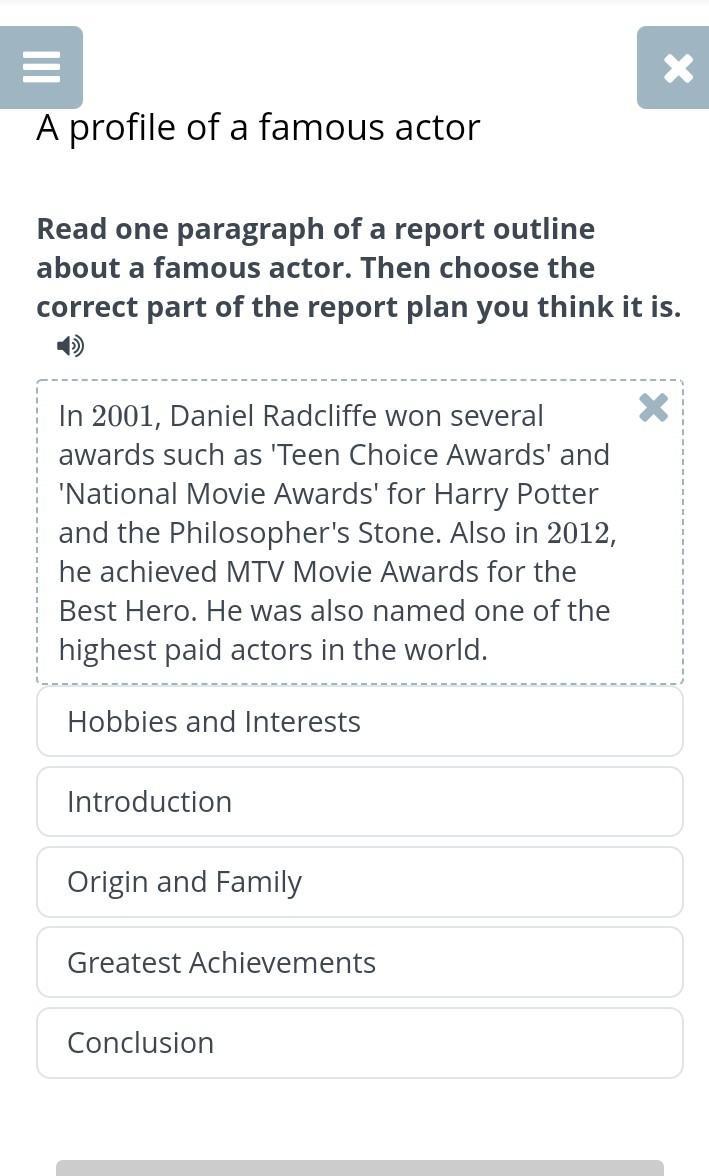Play the audio with the speaker icon
The width and height of the screenshot is (709, 1176).
(70, 346)
